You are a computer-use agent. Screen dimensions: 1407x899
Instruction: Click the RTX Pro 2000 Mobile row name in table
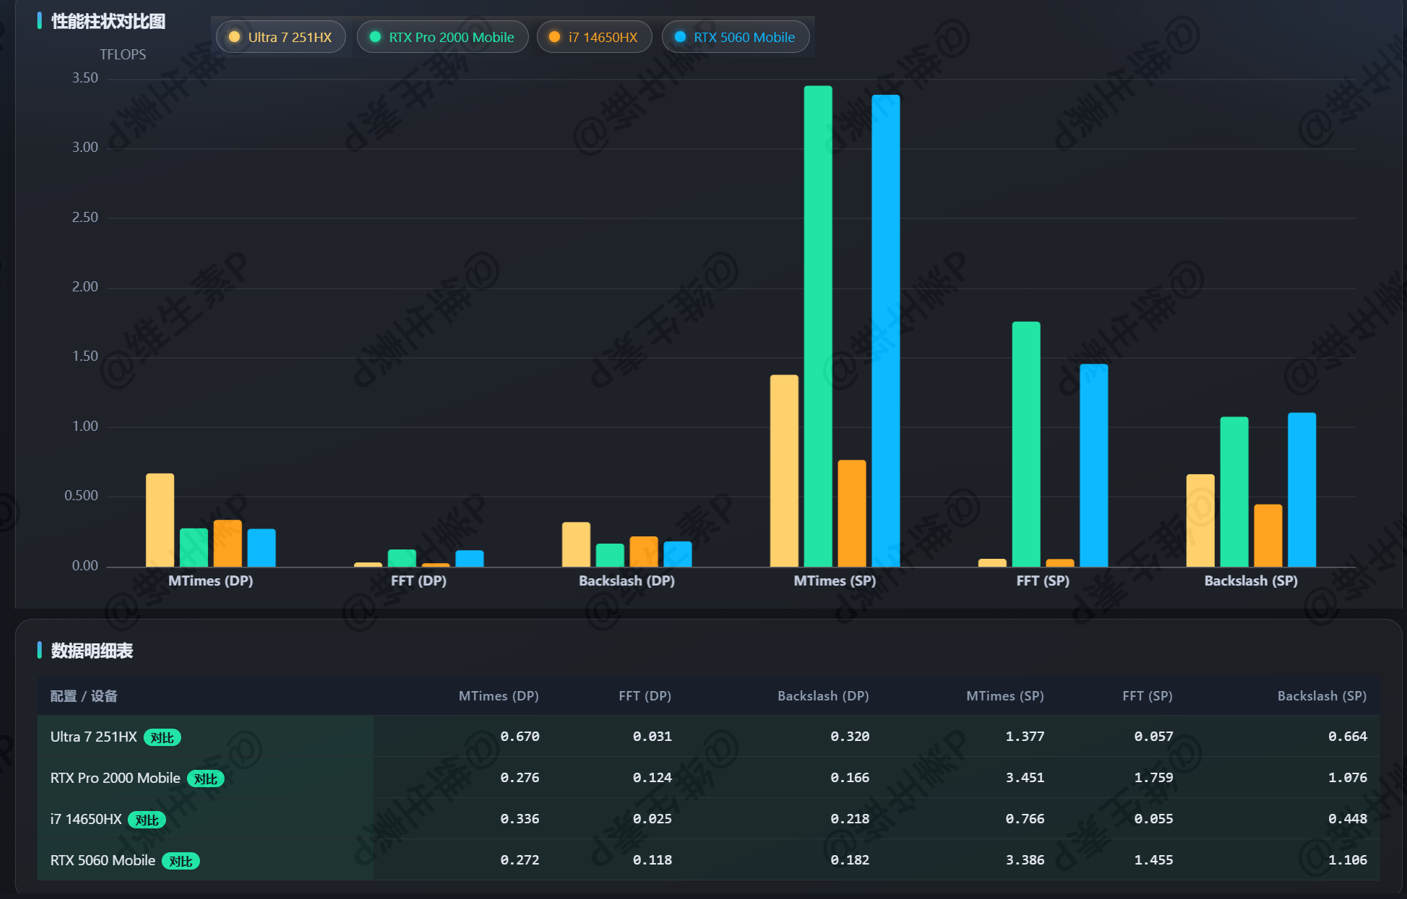point(115,778)
